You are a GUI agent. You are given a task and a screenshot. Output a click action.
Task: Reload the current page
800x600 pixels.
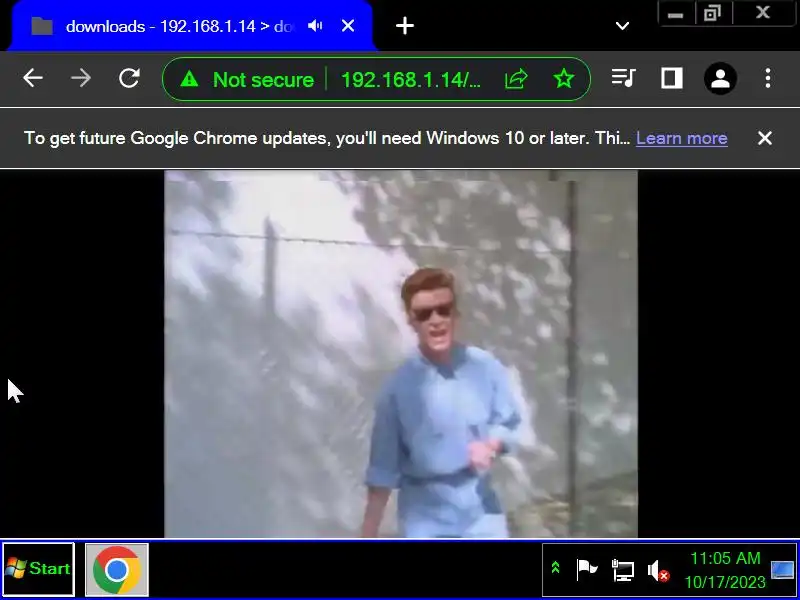pos(129,79)
